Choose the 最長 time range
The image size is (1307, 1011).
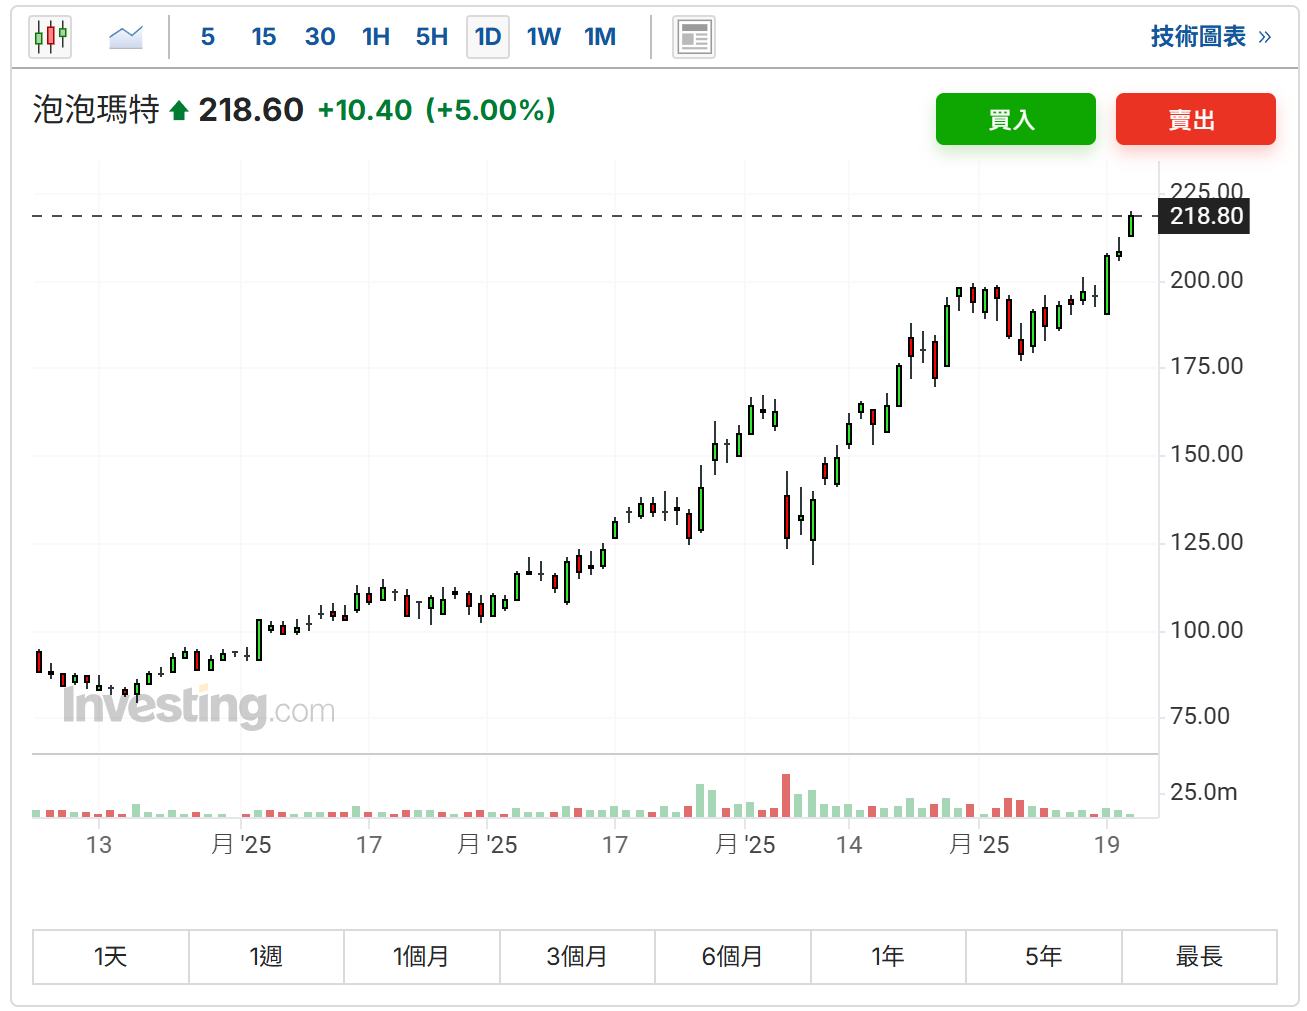1199,957
